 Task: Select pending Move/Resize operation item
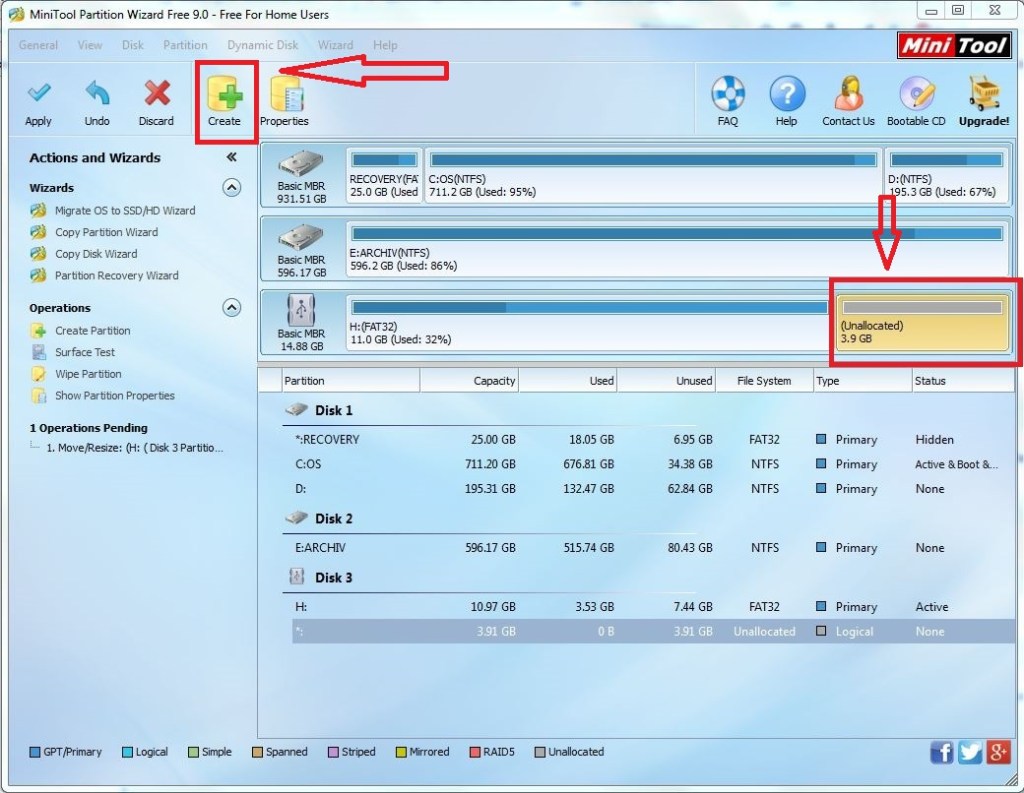click(x=135, y=448)
